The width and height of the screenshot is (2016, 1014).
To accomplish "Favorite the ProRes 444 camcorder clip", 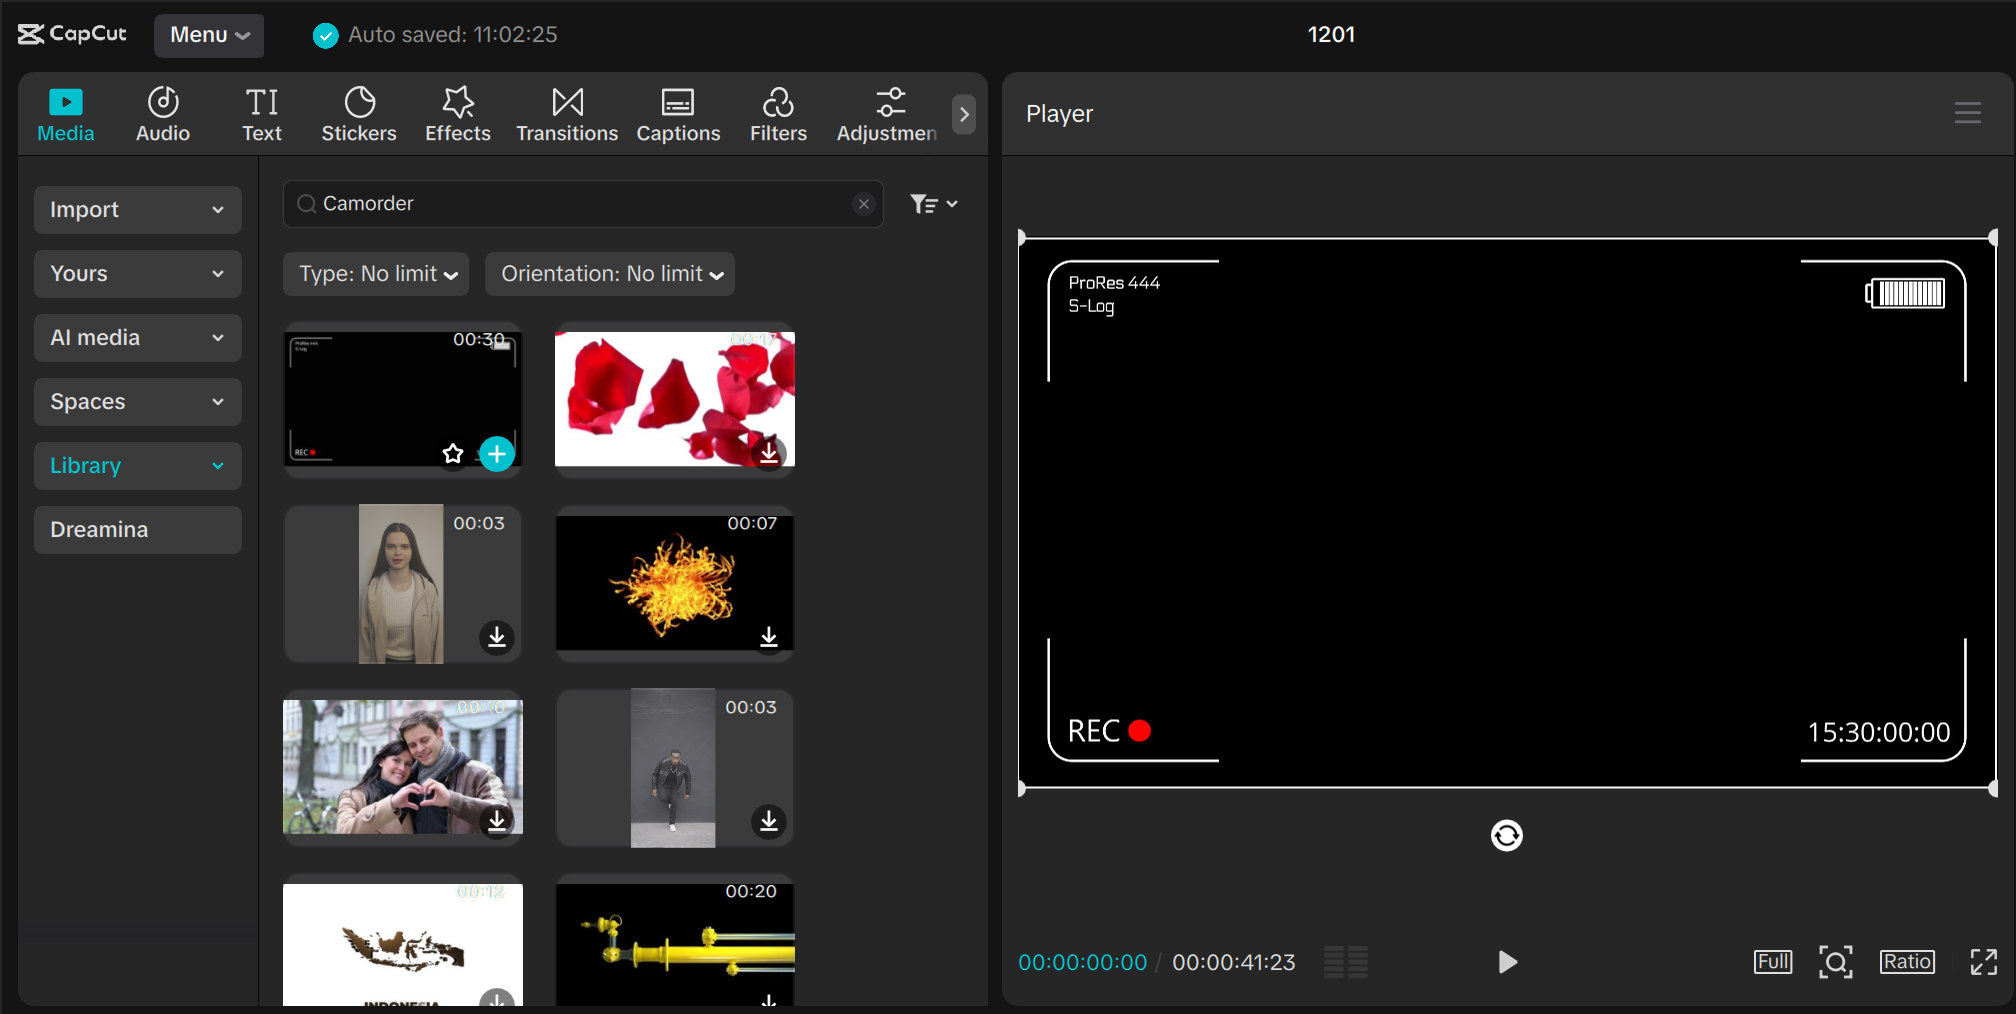I will [452, 452].
